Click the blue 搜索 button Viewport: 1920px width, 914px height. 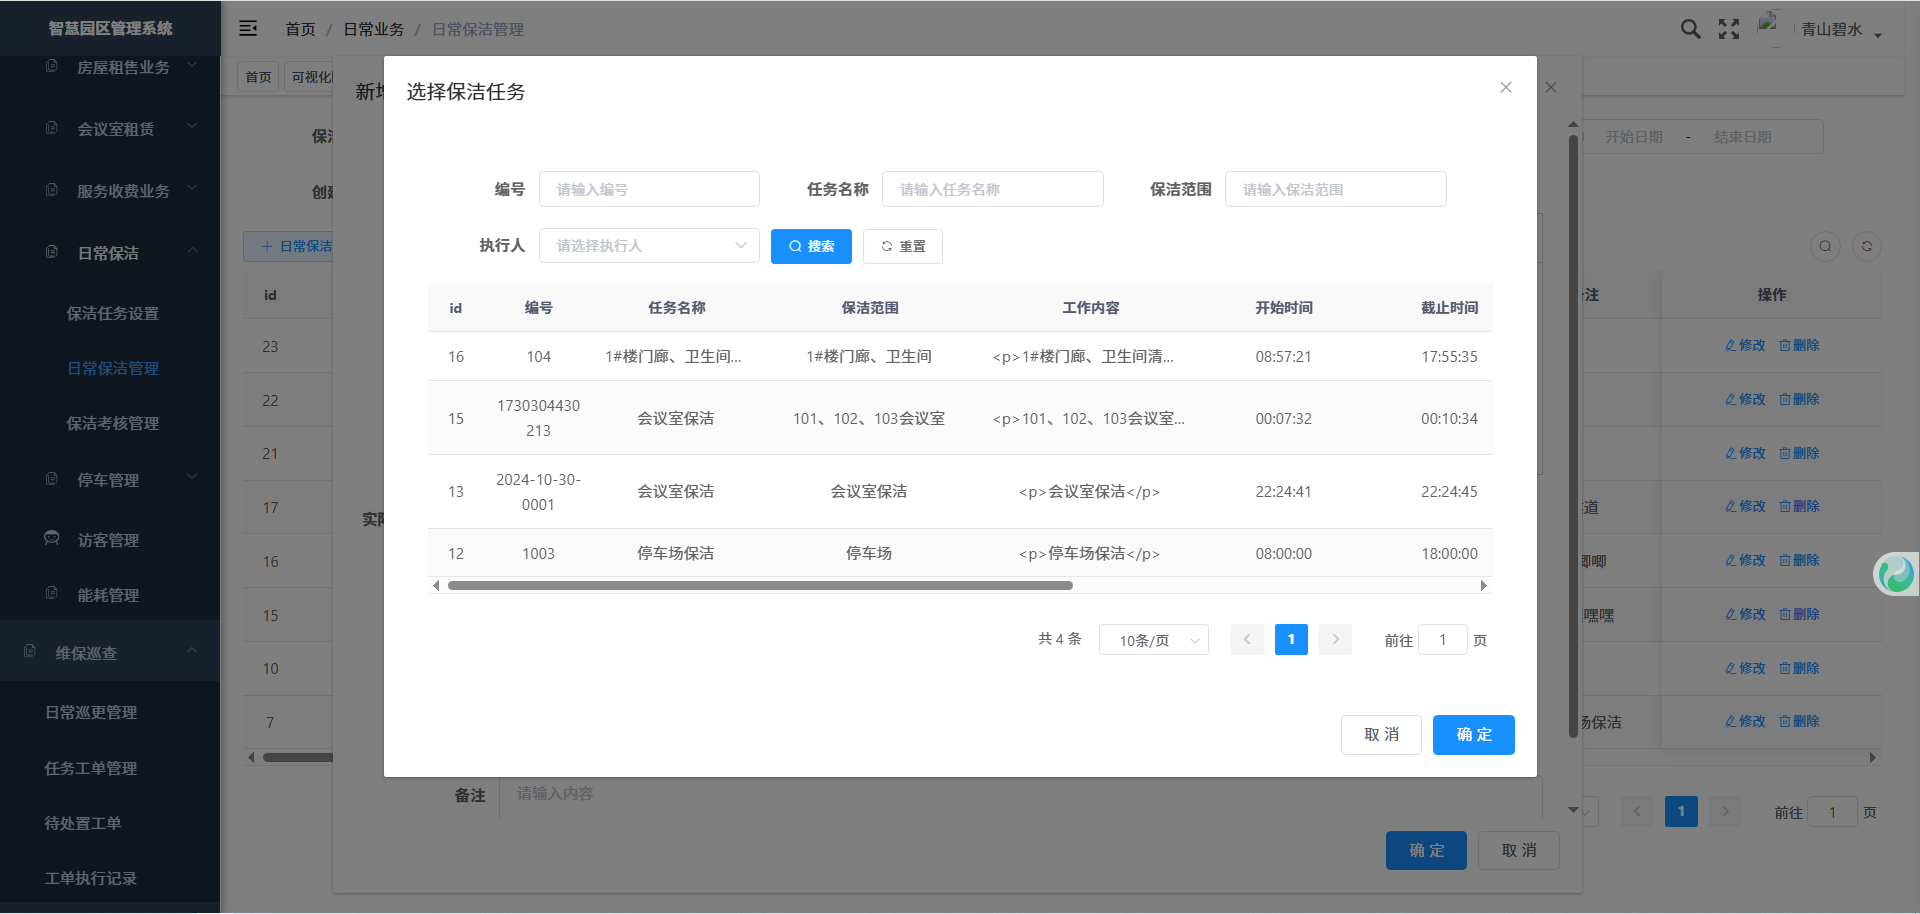tap(811, 246)
